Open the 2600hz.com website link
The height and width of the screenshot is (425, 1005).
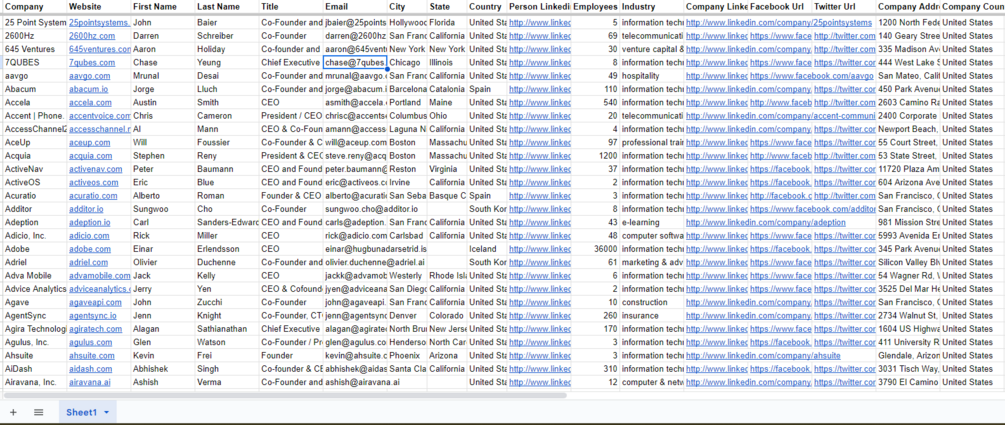(x=92, y=36)
